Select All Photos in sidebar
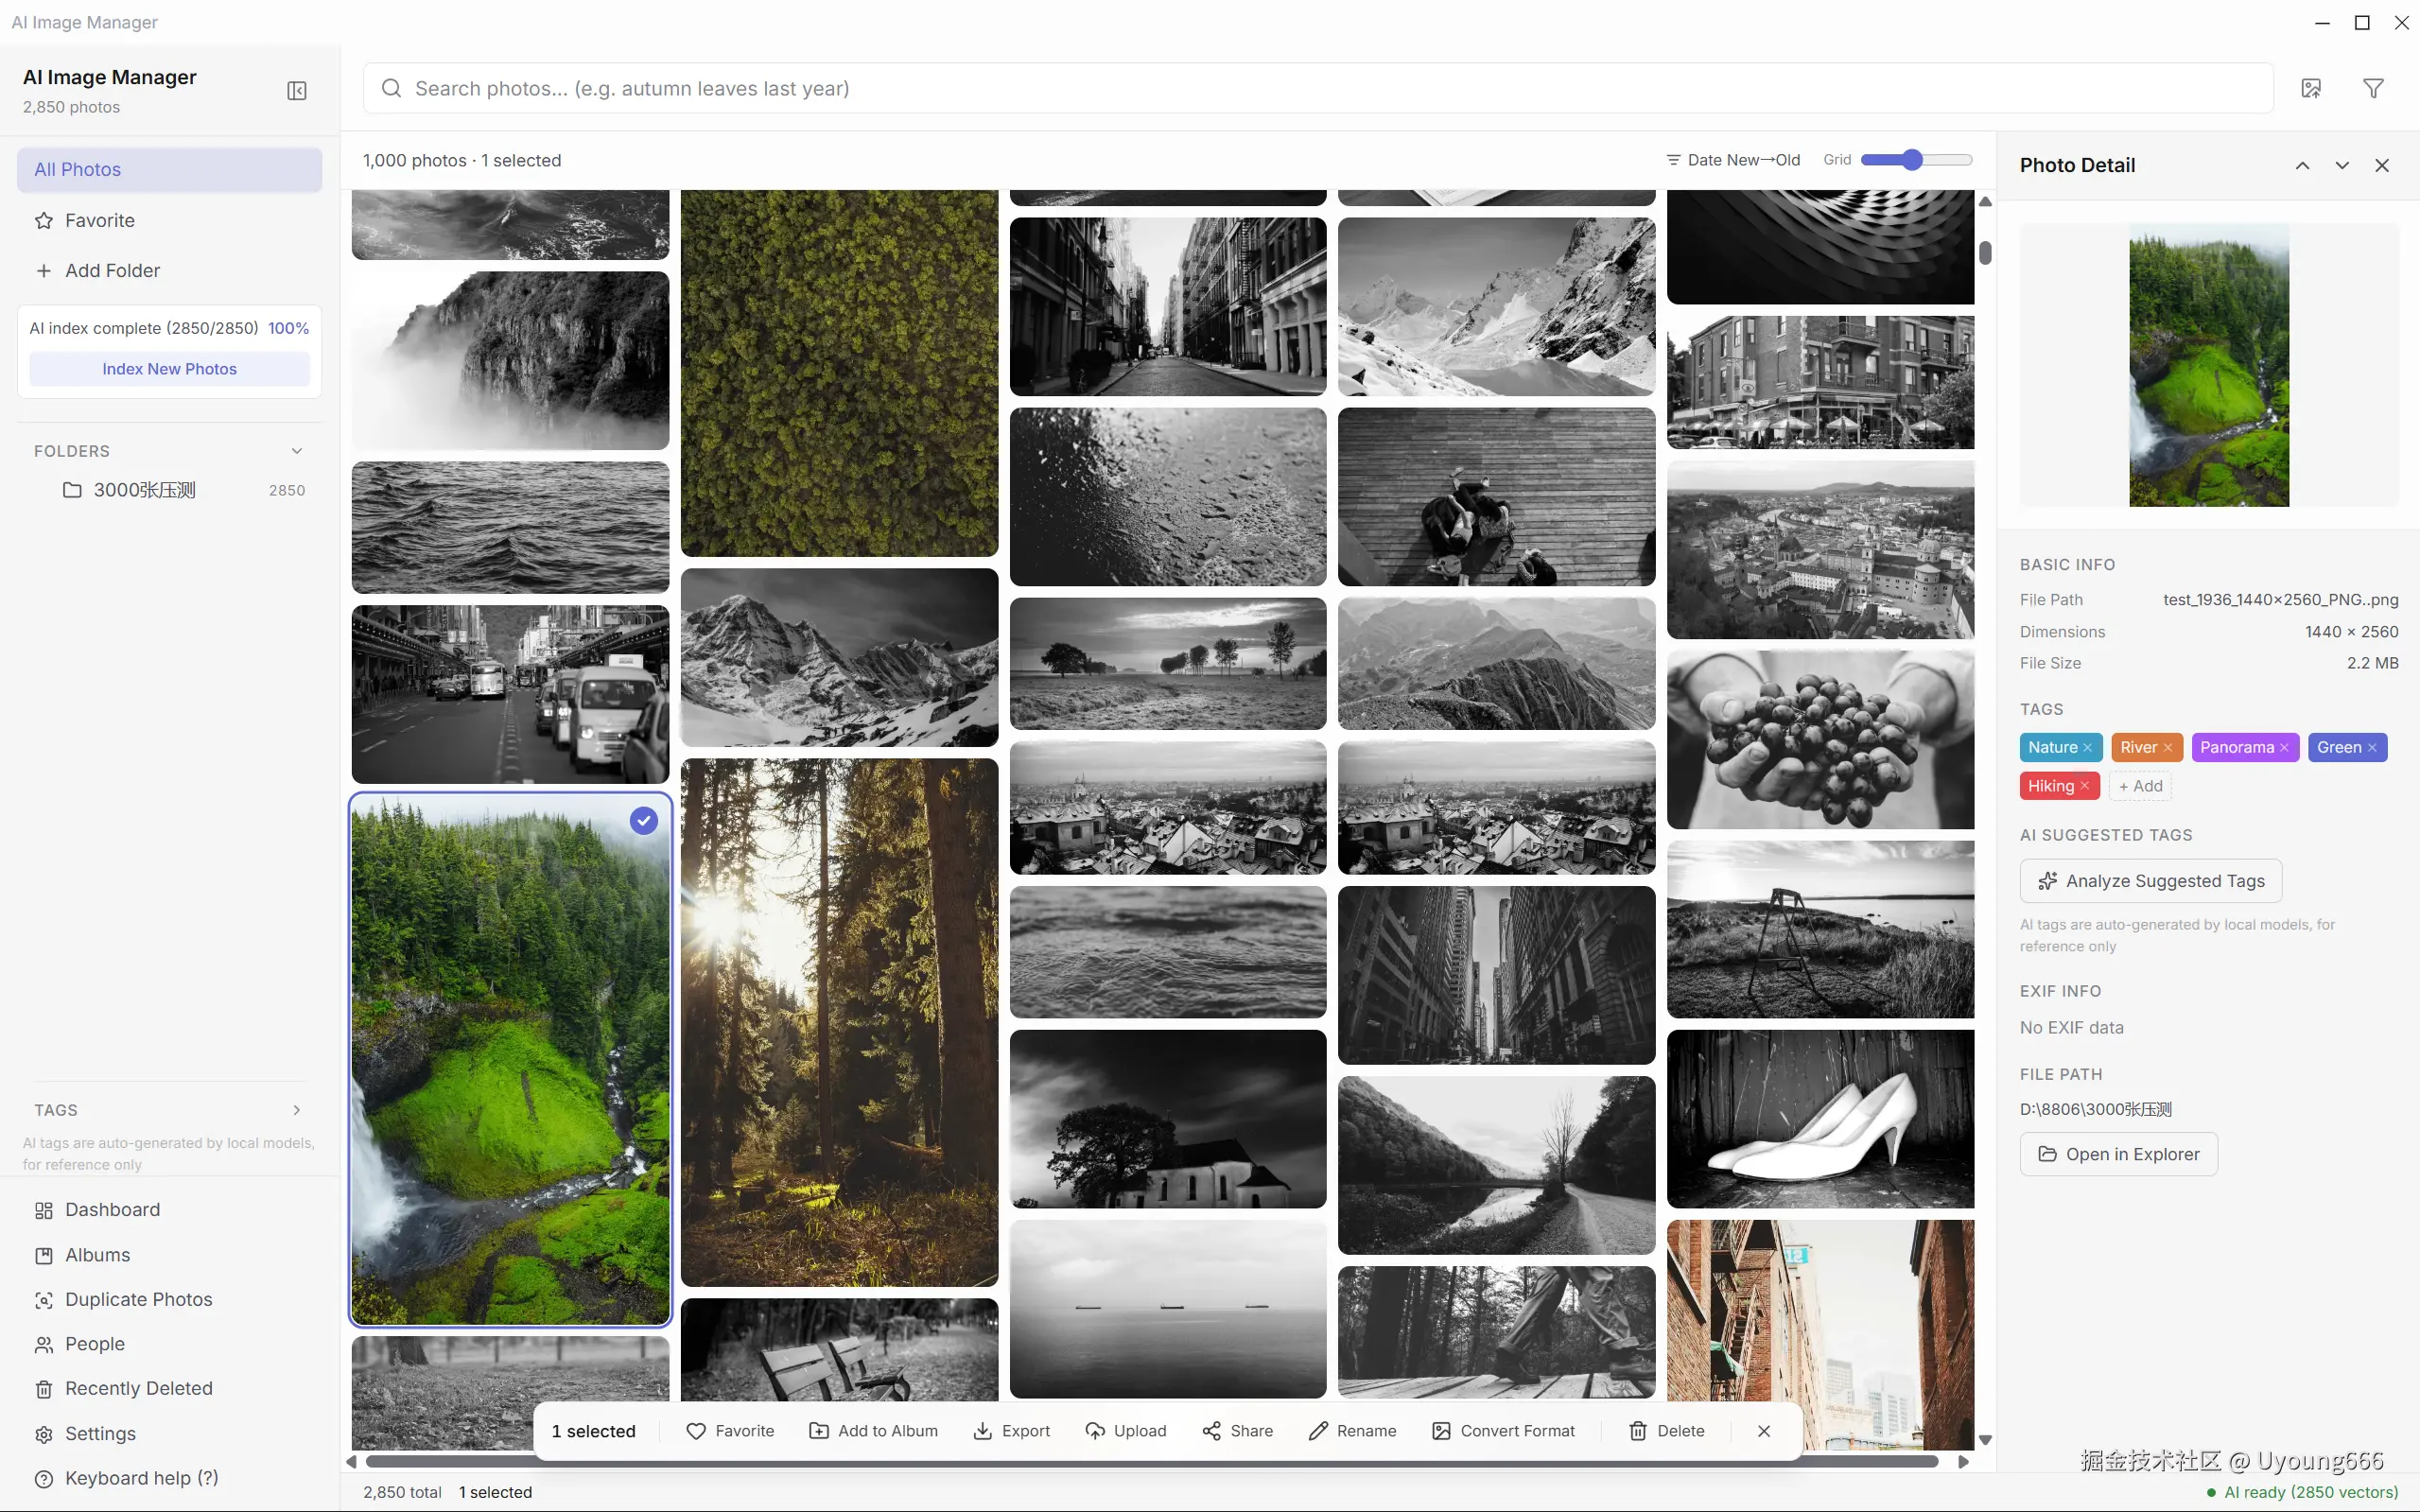Screen dimensions: 2420x1512 tap(170, 170)
